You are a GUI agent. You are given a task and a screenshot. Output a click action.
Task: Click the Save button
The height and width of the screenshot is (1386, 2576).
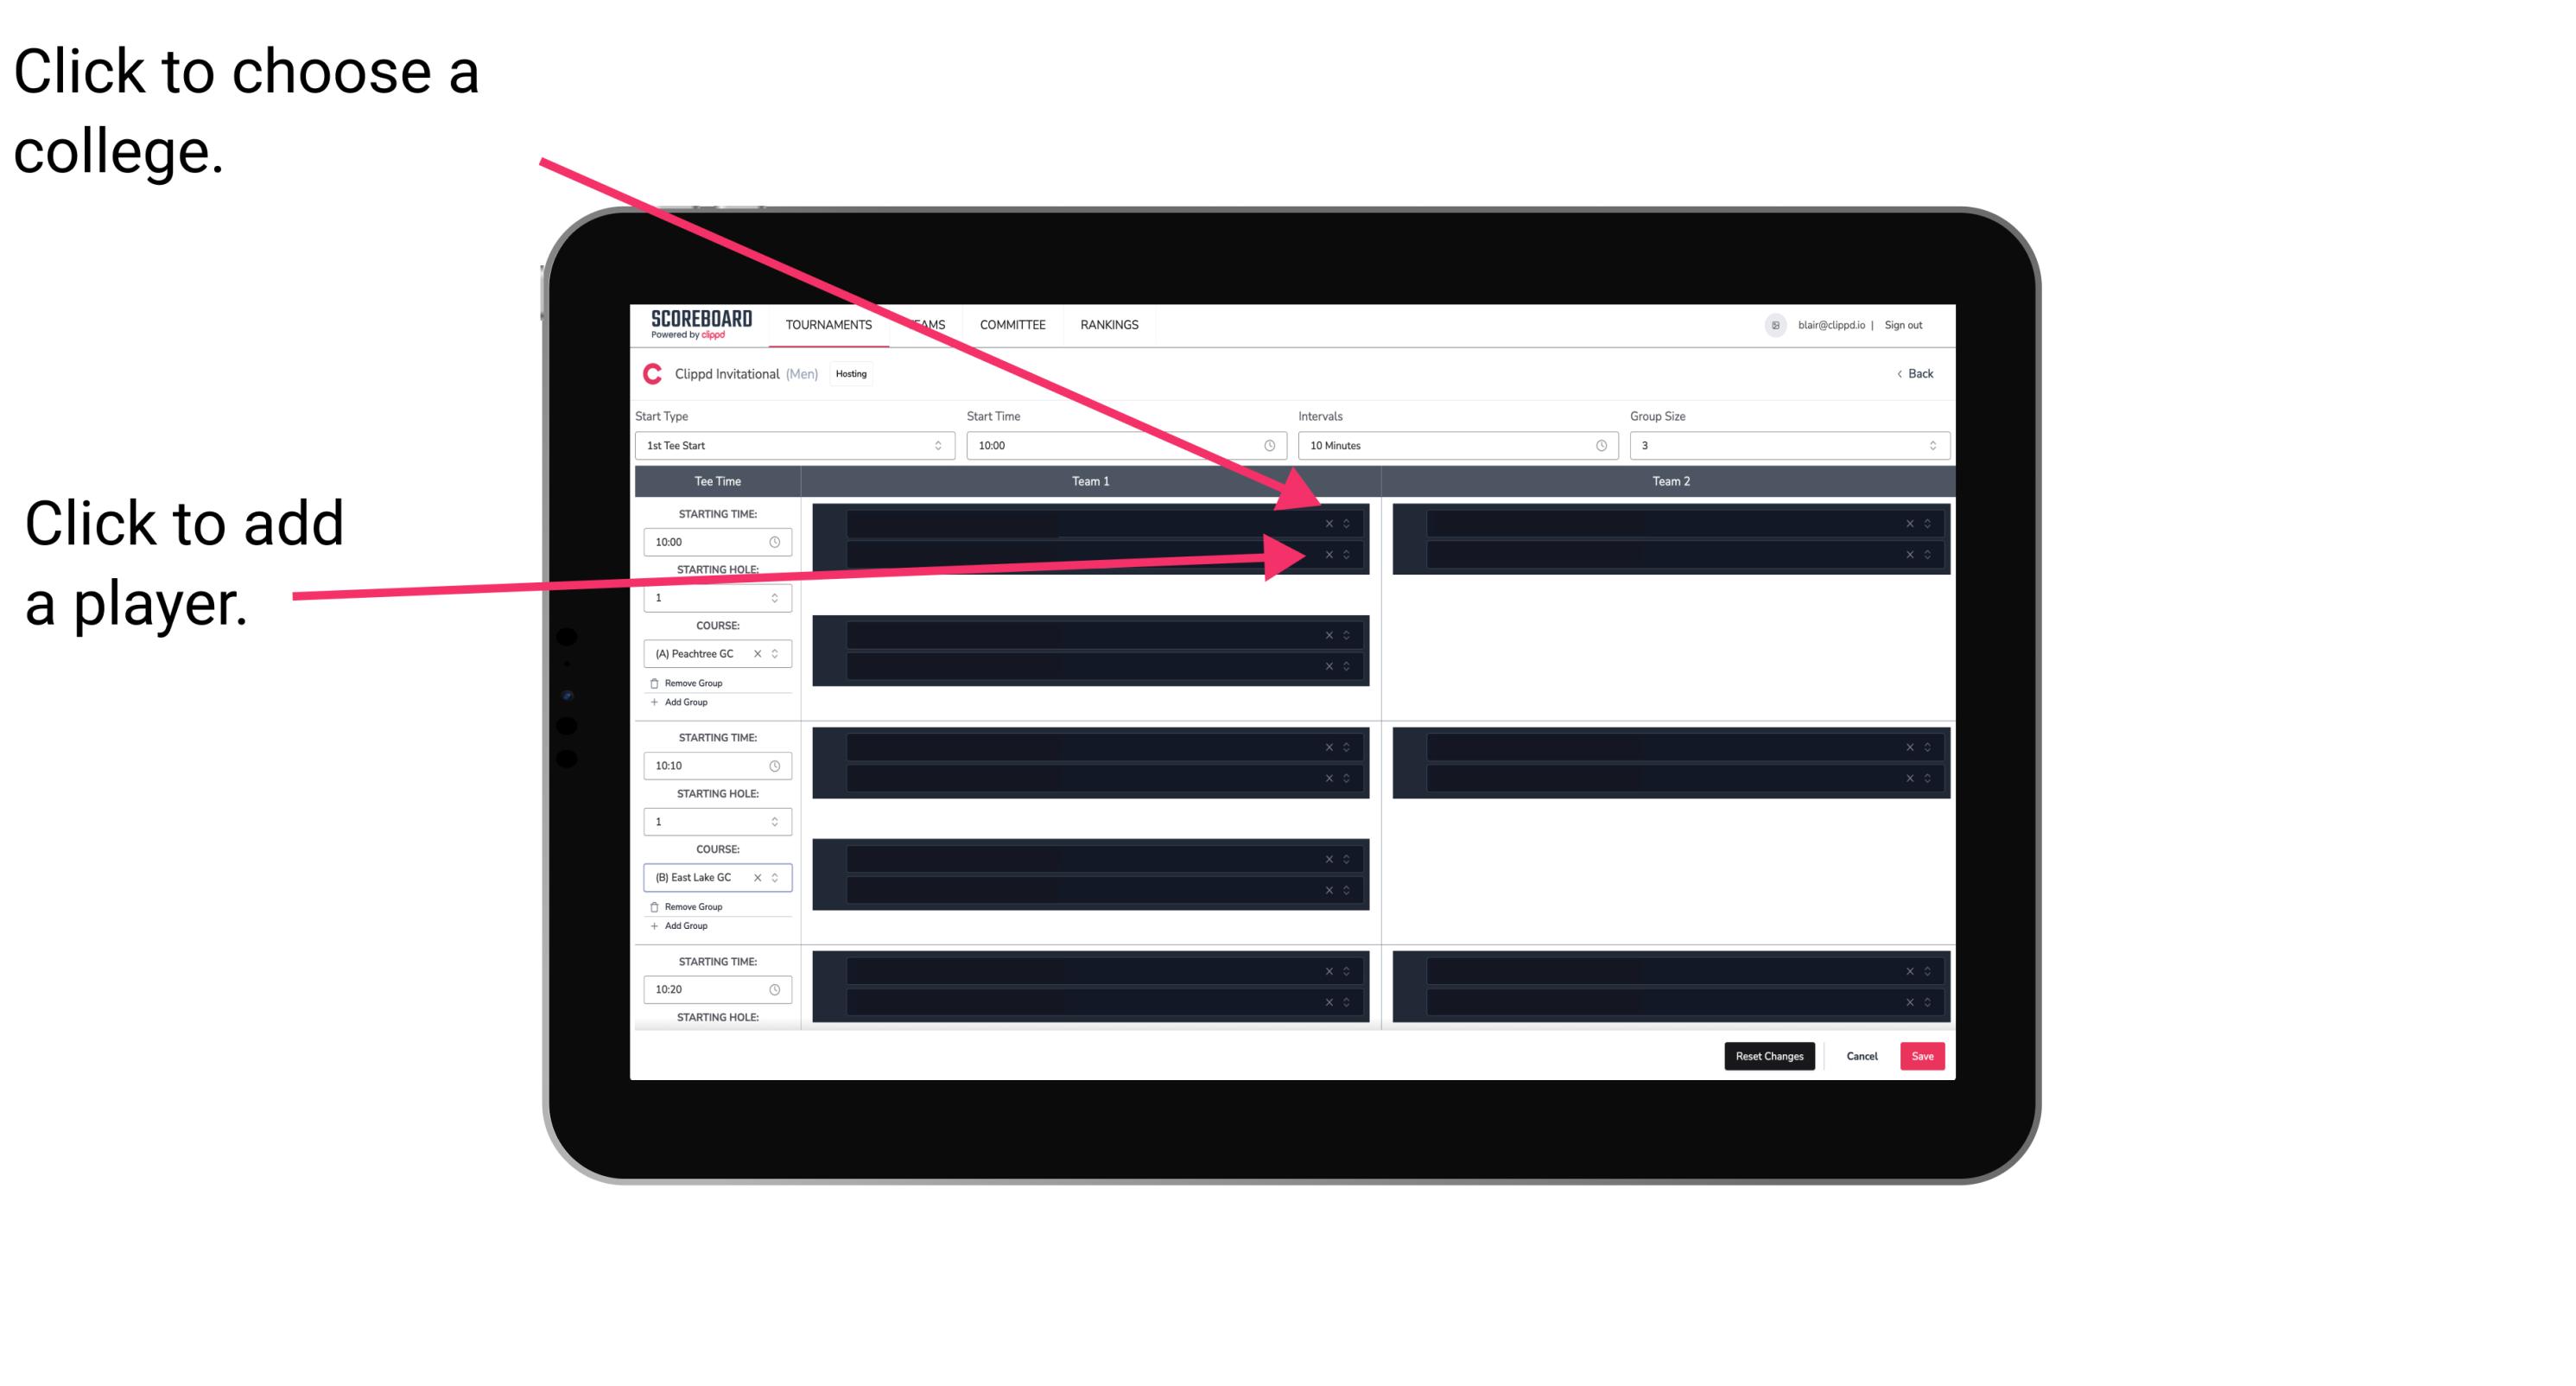tap(1923, 1055)
